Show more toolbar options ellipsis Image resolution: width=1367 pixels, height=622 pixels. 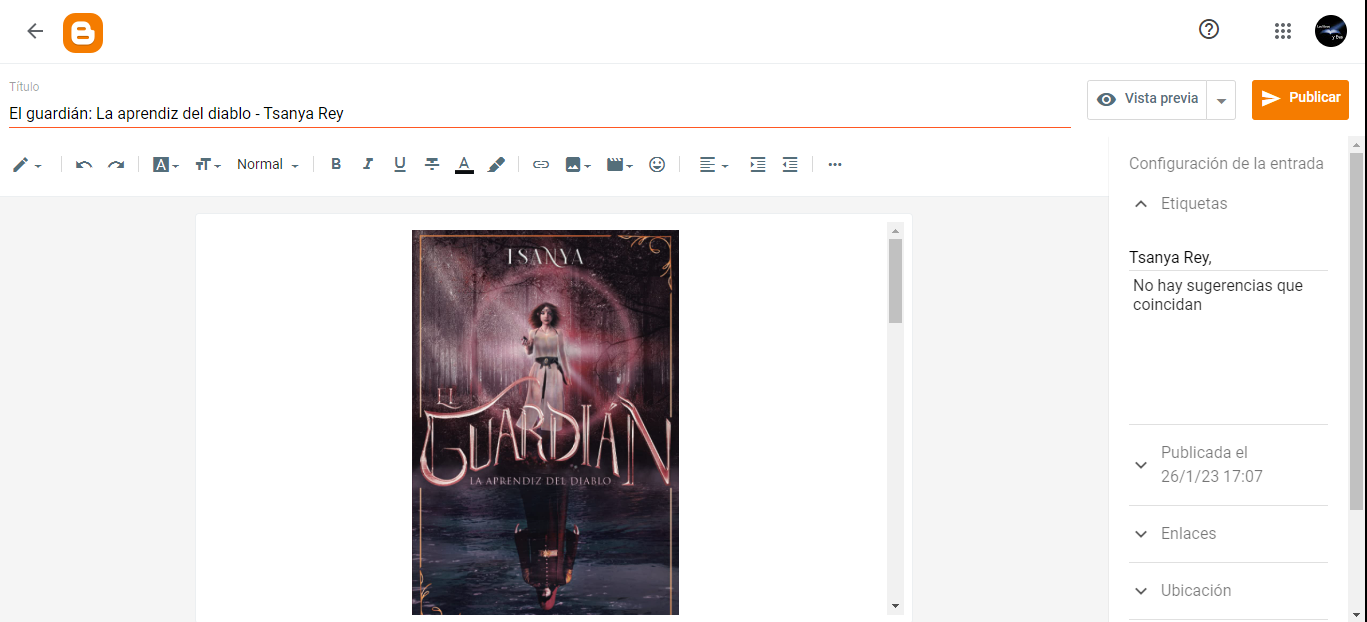(835, 165)
